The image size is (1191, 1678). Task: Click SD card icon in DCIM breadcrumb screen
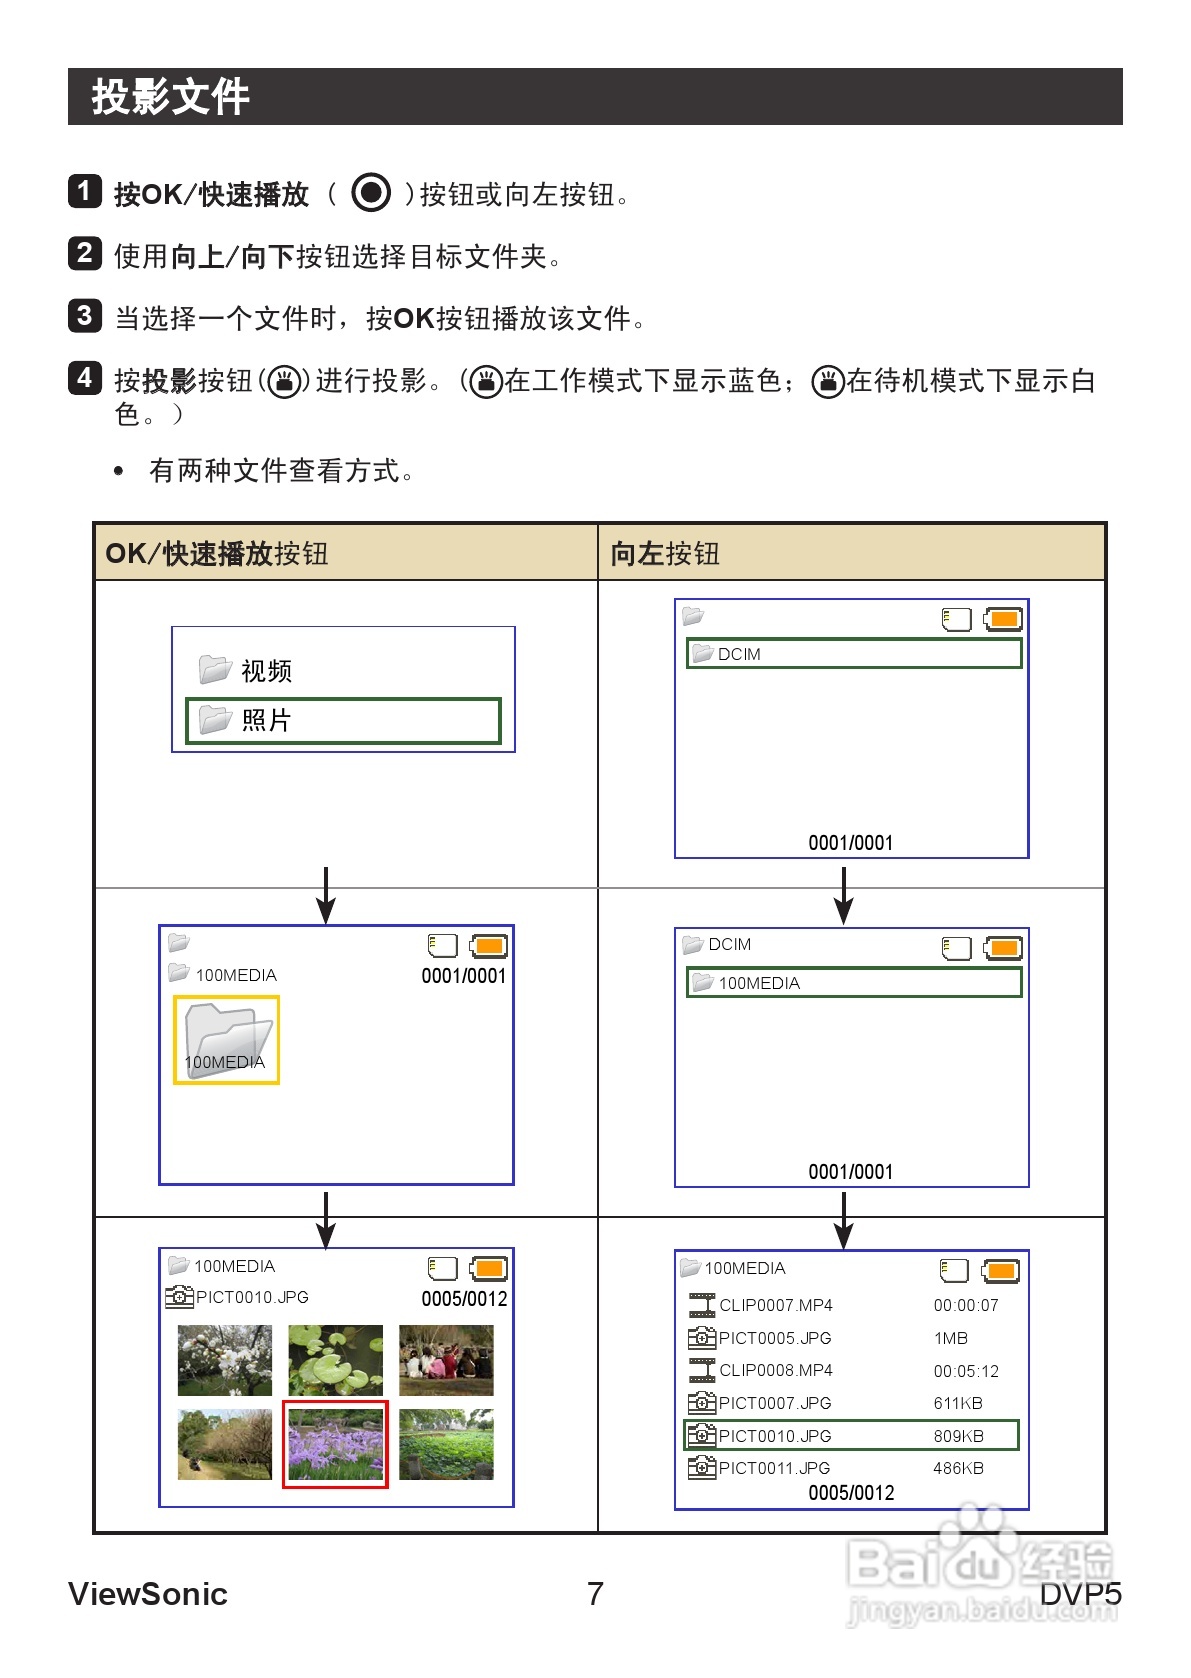click(956, 948)
